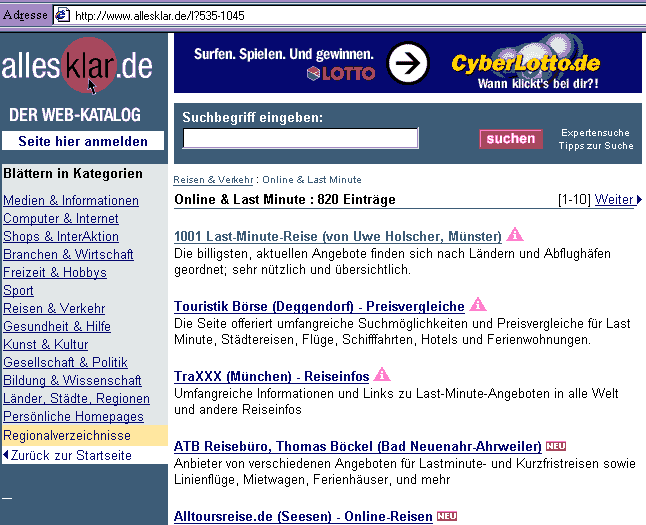Screen dimensions: 646x525
Task: Open Computer & Internet category
Action: tap(61, 218)
